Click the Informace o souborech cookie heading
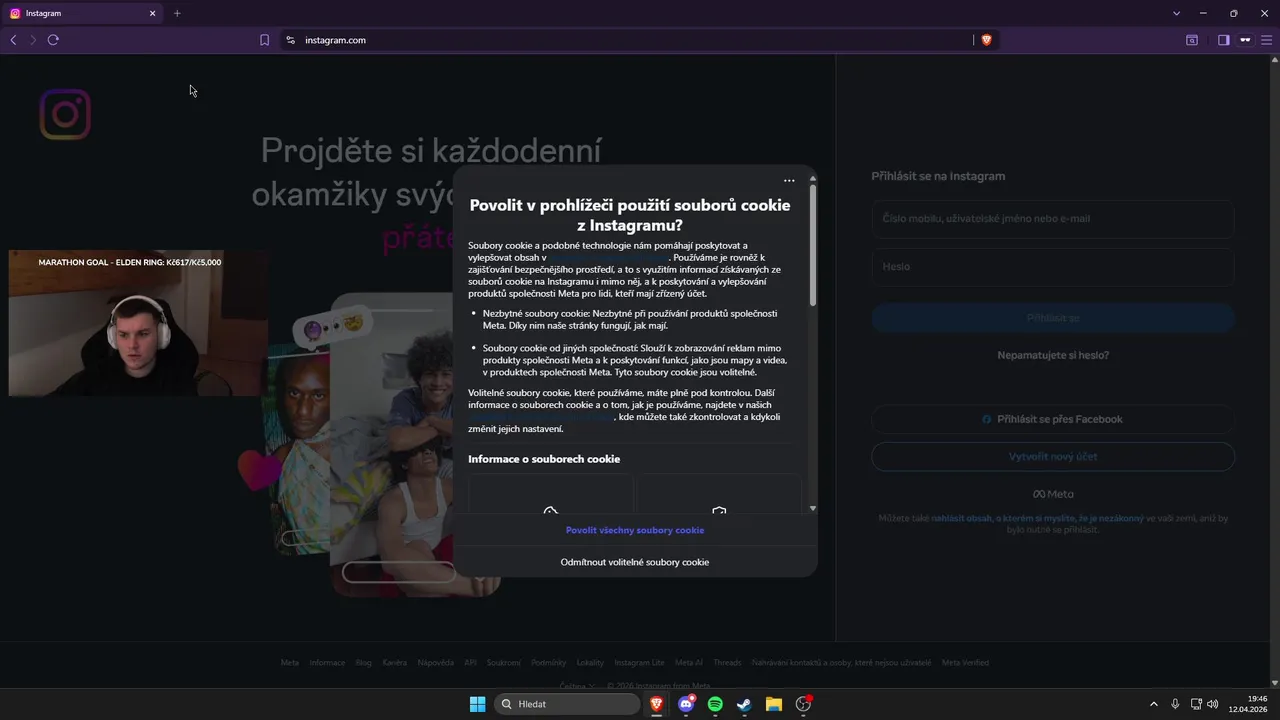This screenshot has width=1280, height=720. (544, 459)
